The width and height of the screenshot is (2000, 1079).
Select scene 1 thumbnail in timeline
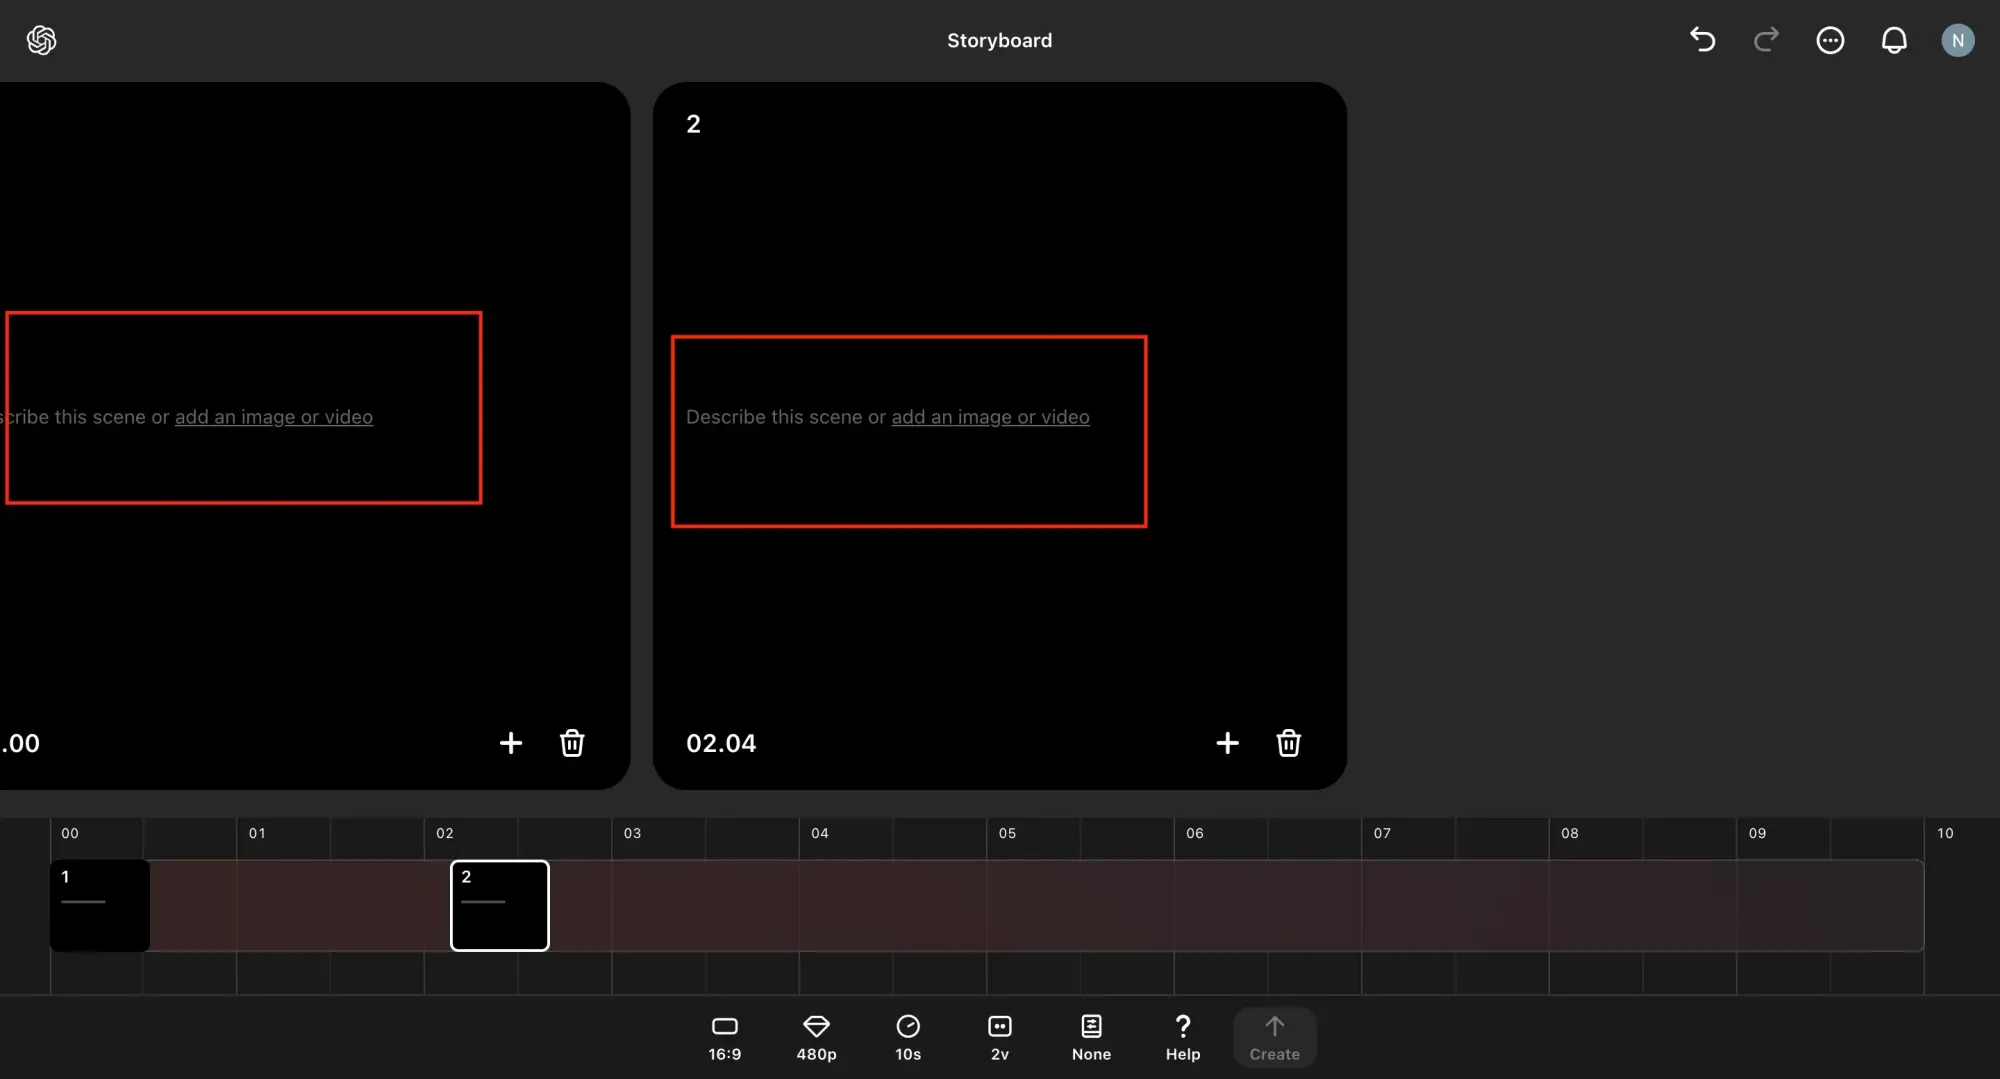click(x=100, y=905)
